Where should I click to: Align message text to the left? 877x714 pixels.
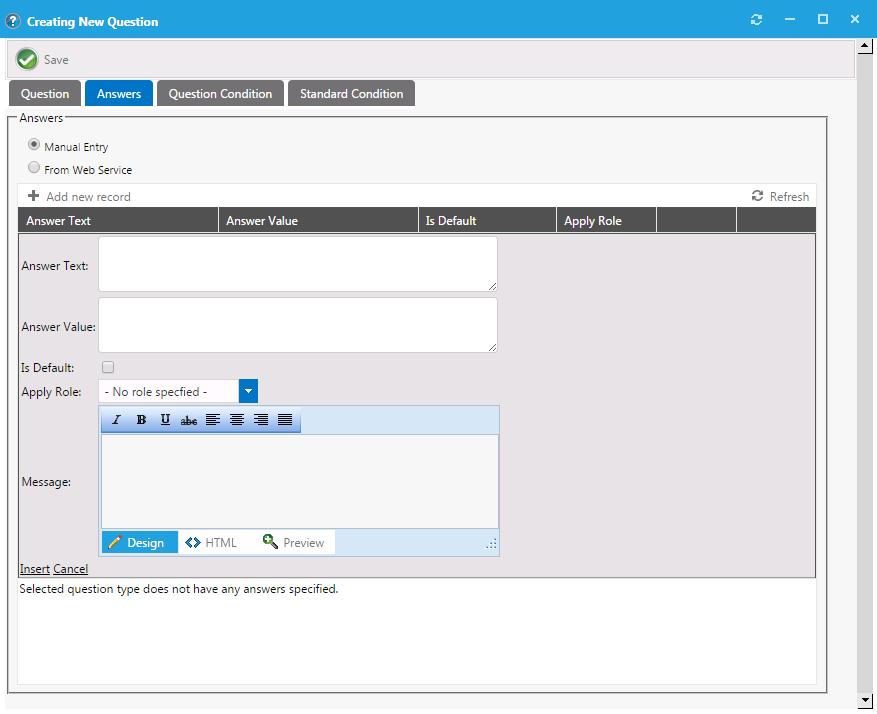(x=213, y=420)
